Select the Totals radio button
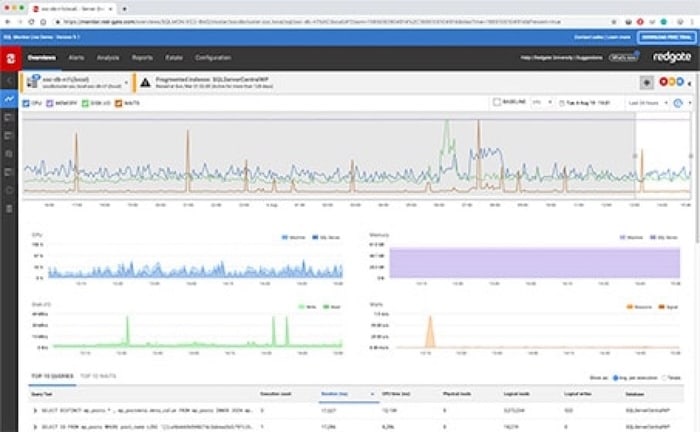 point(664,378)
